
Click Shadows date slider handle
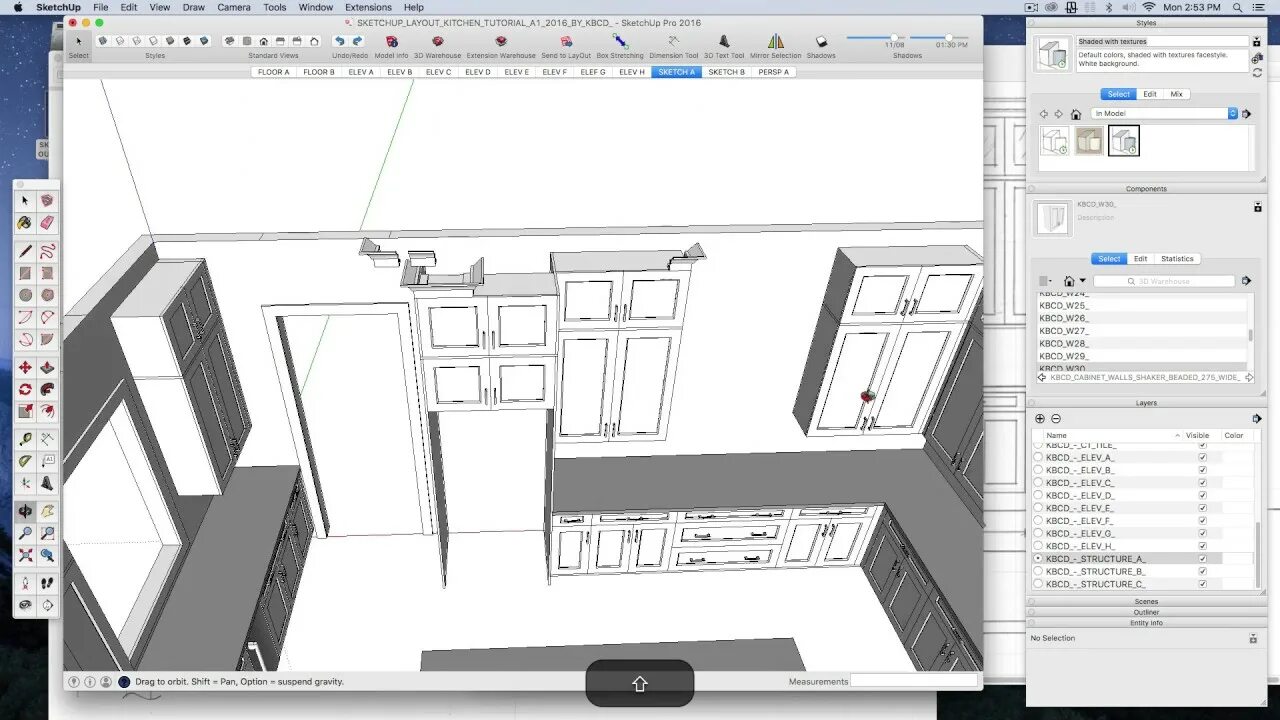point(894,38)
